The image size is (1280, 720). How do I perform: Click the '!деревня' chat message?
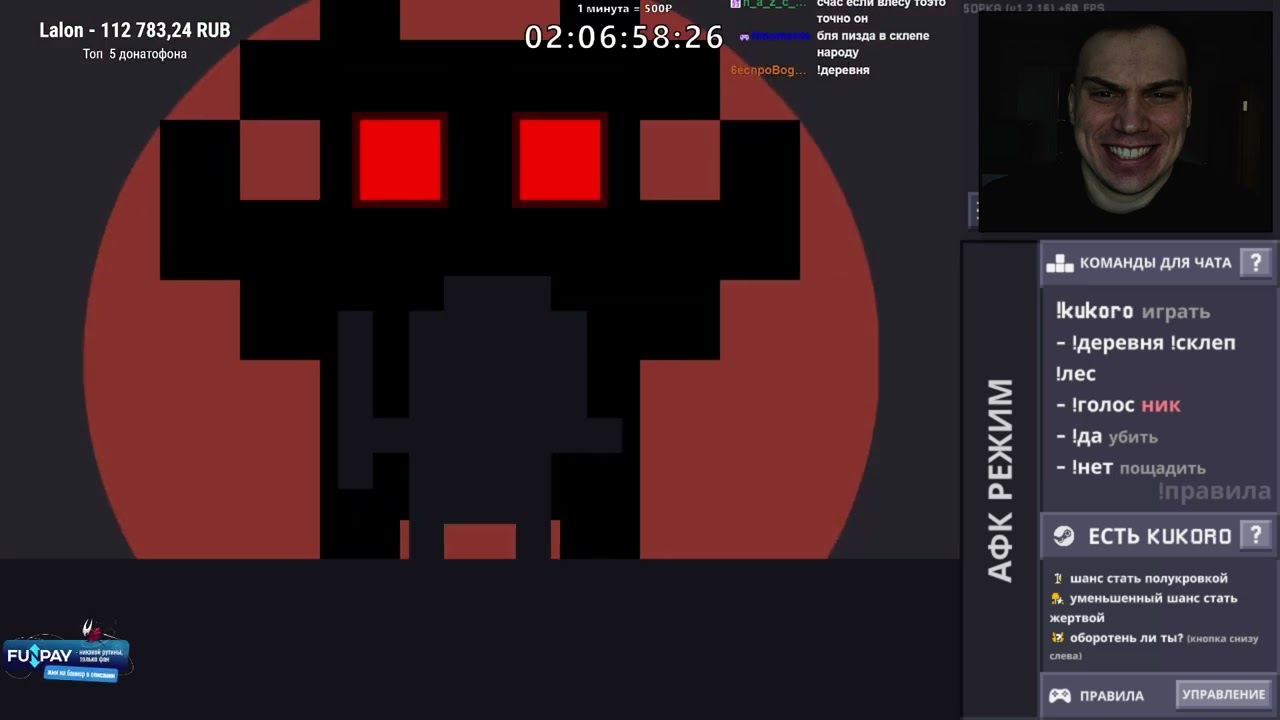click(x=843, y=70)
